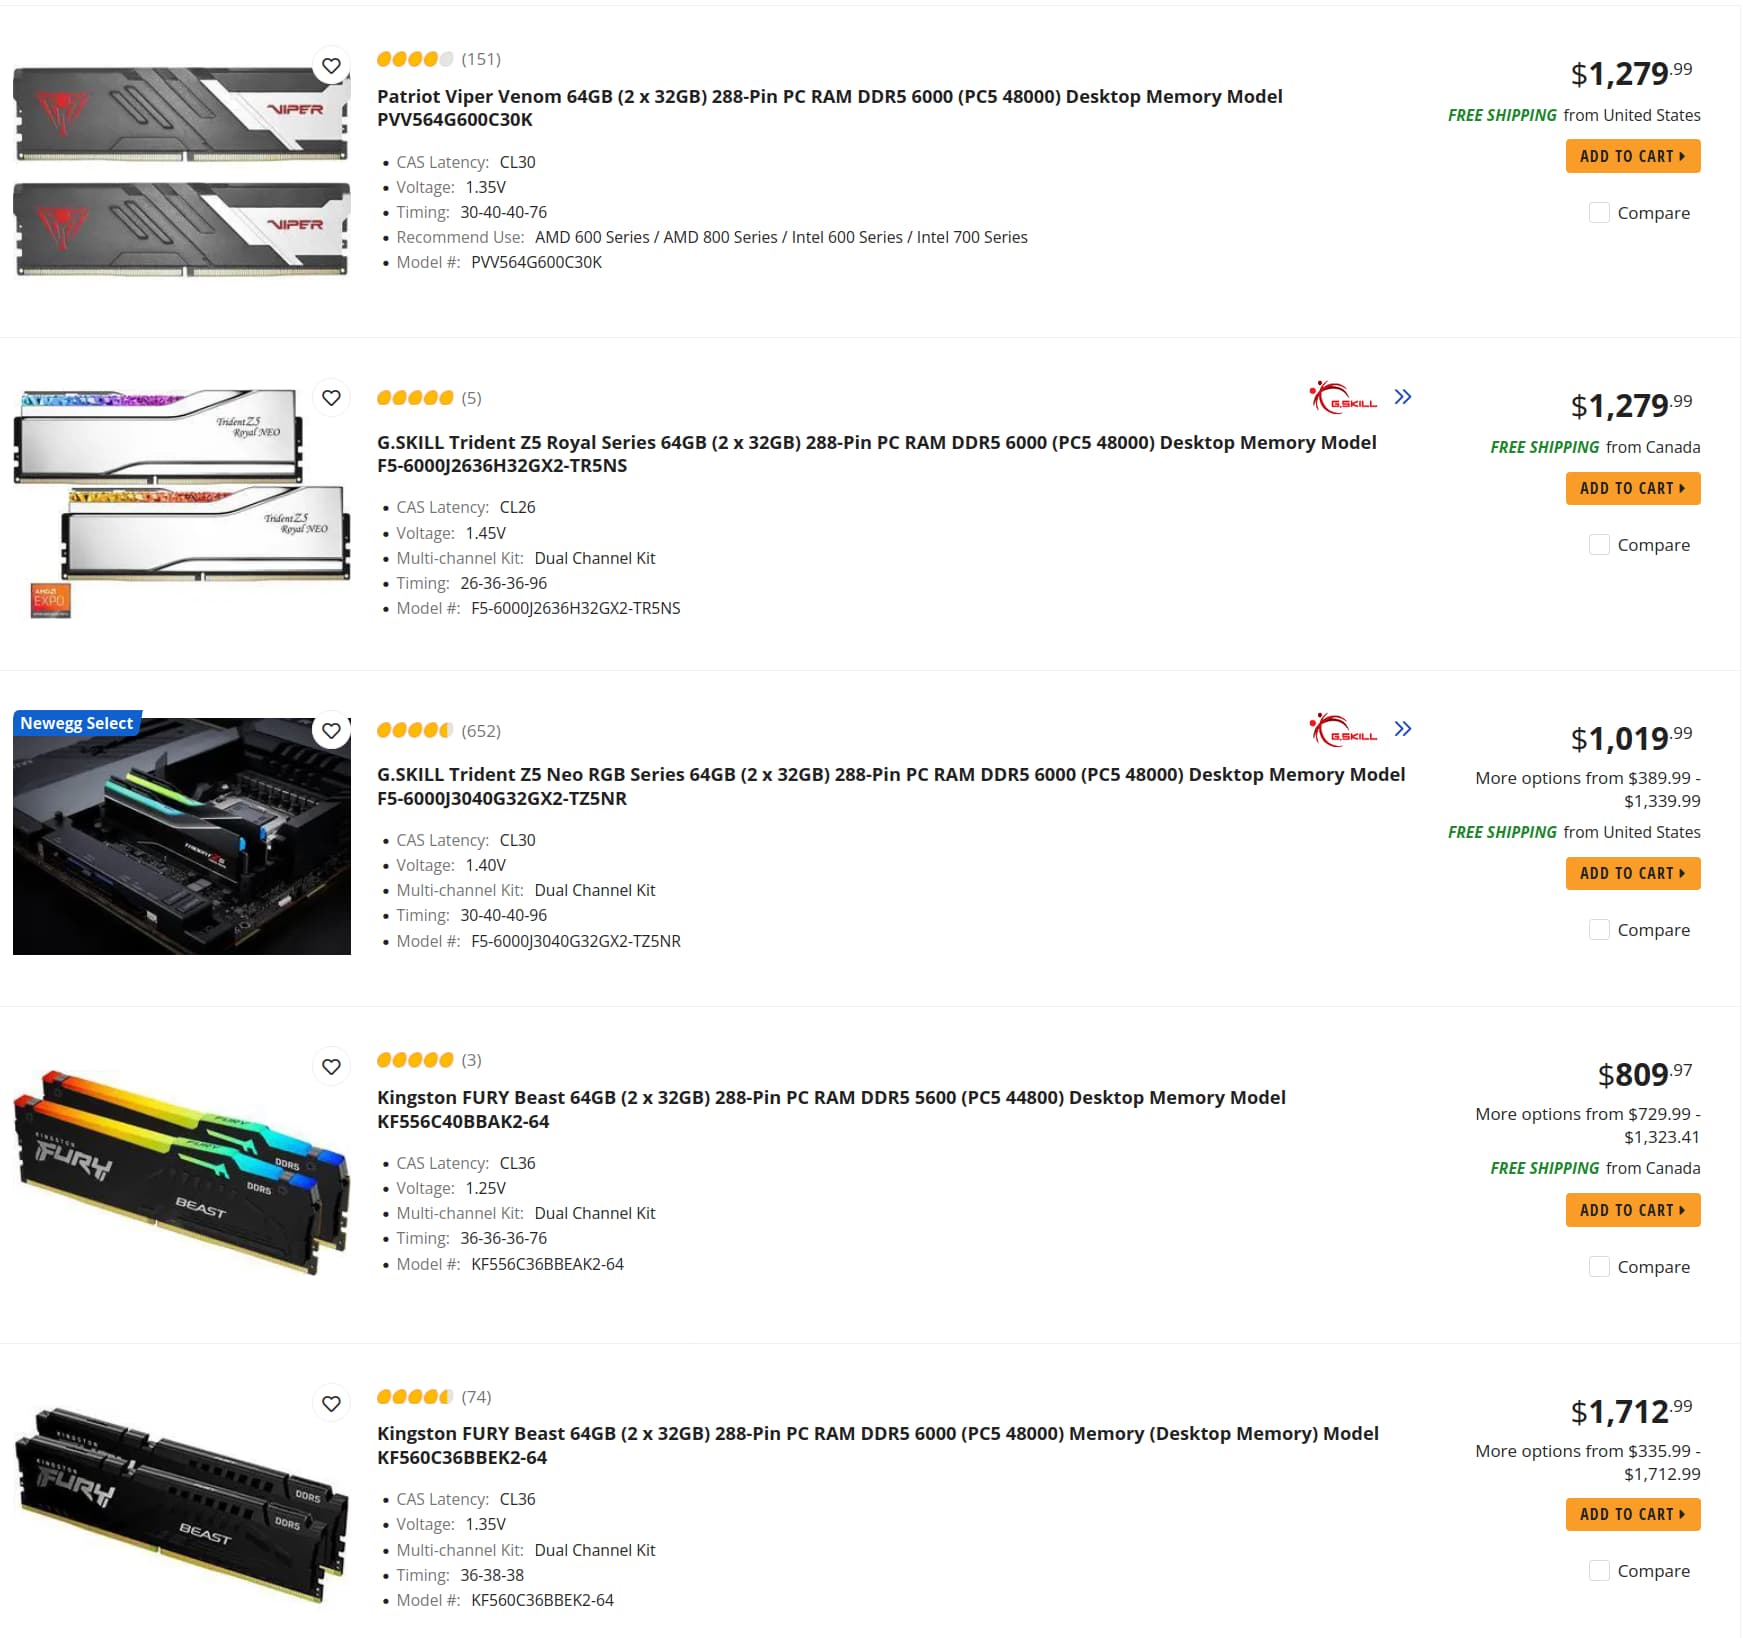Open G.SKILL brand logo on Royal Series
Image resolution: width=1743 pixels, height=1638 pixels.
point(1344,397)
